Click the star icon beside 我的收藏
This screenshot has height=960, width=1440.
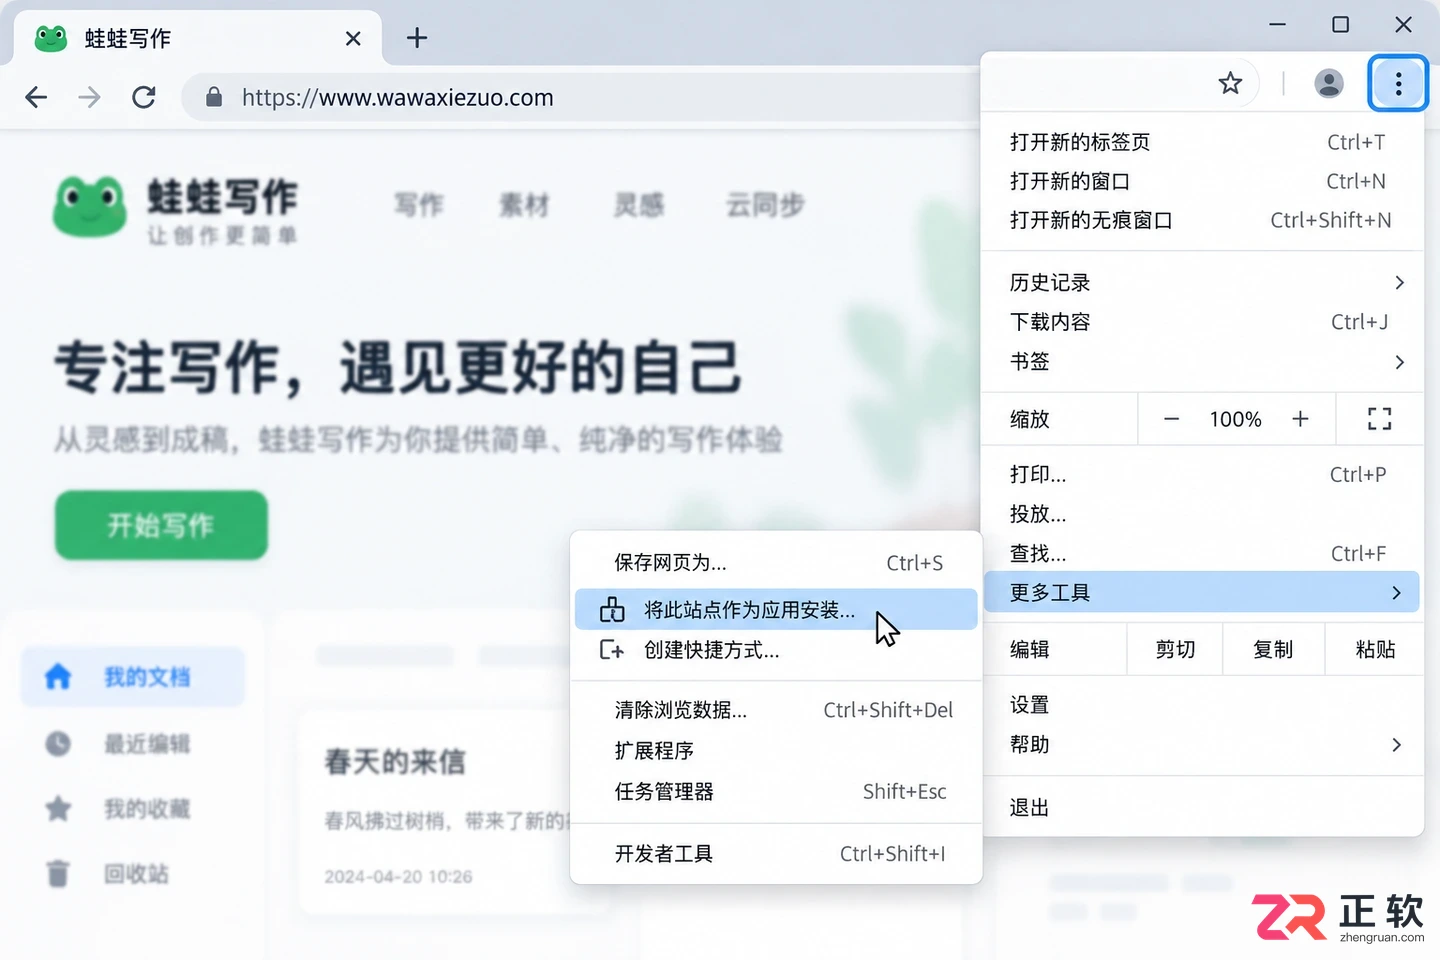[x=58, y=808]
